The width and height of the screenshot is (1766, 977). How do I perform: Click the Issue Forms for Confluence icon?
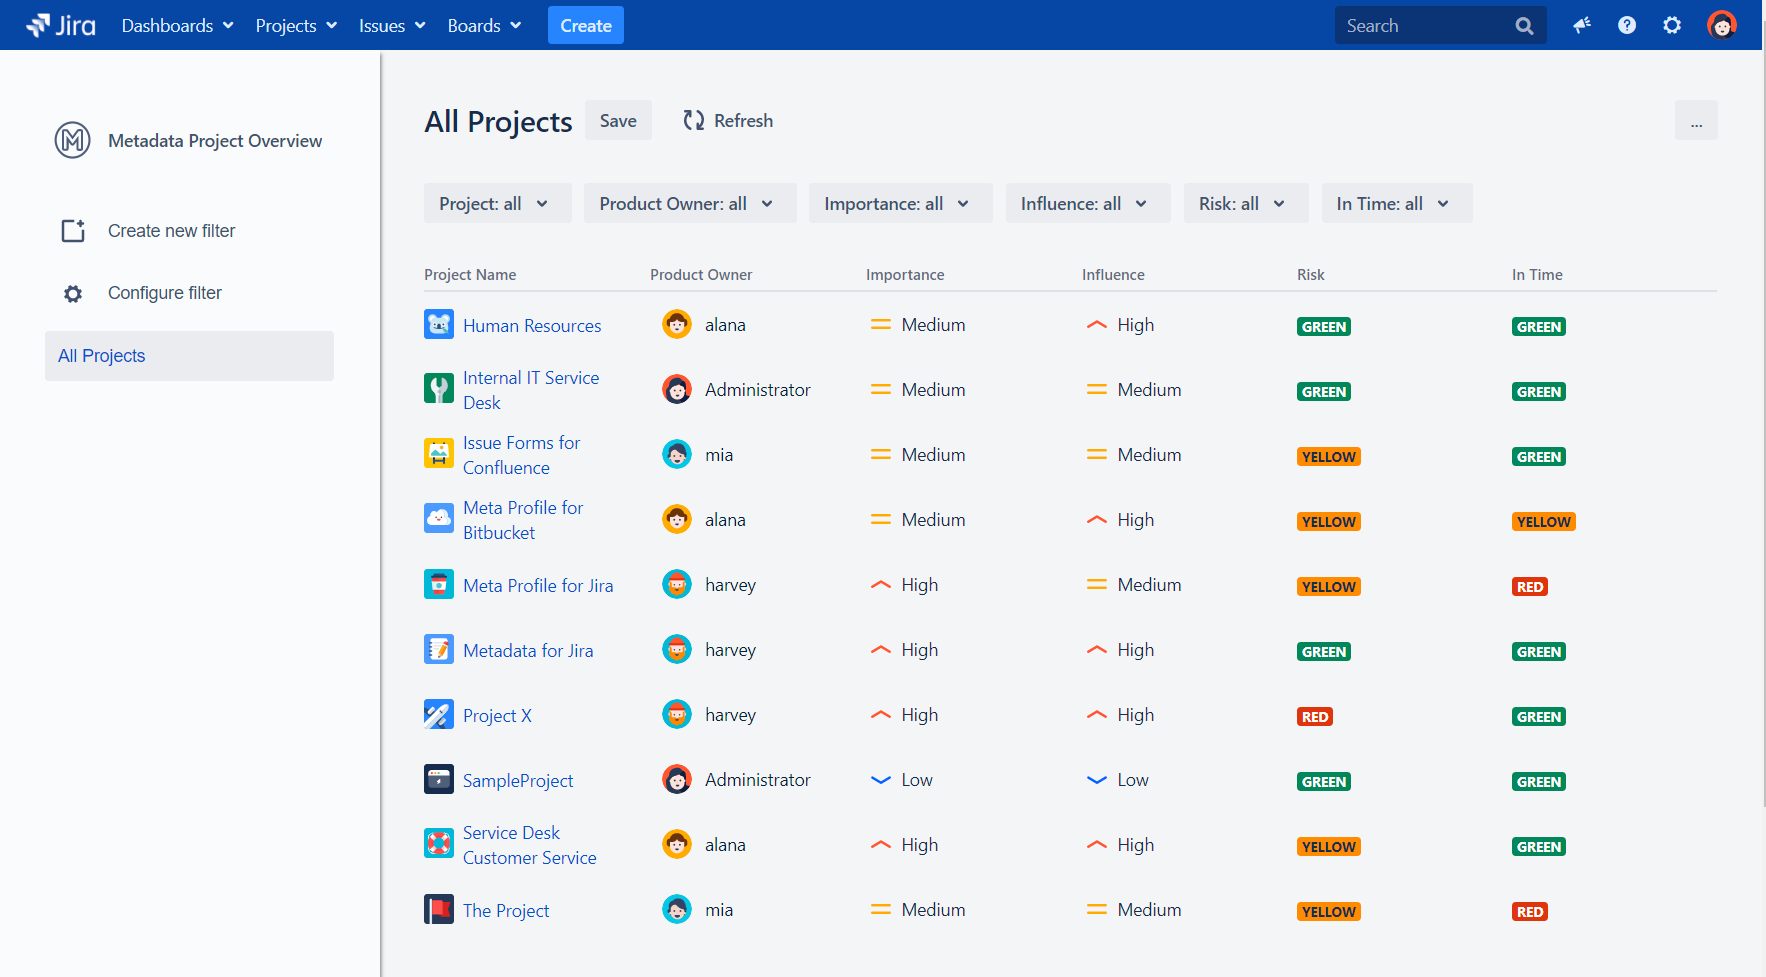tap(439, 454)
